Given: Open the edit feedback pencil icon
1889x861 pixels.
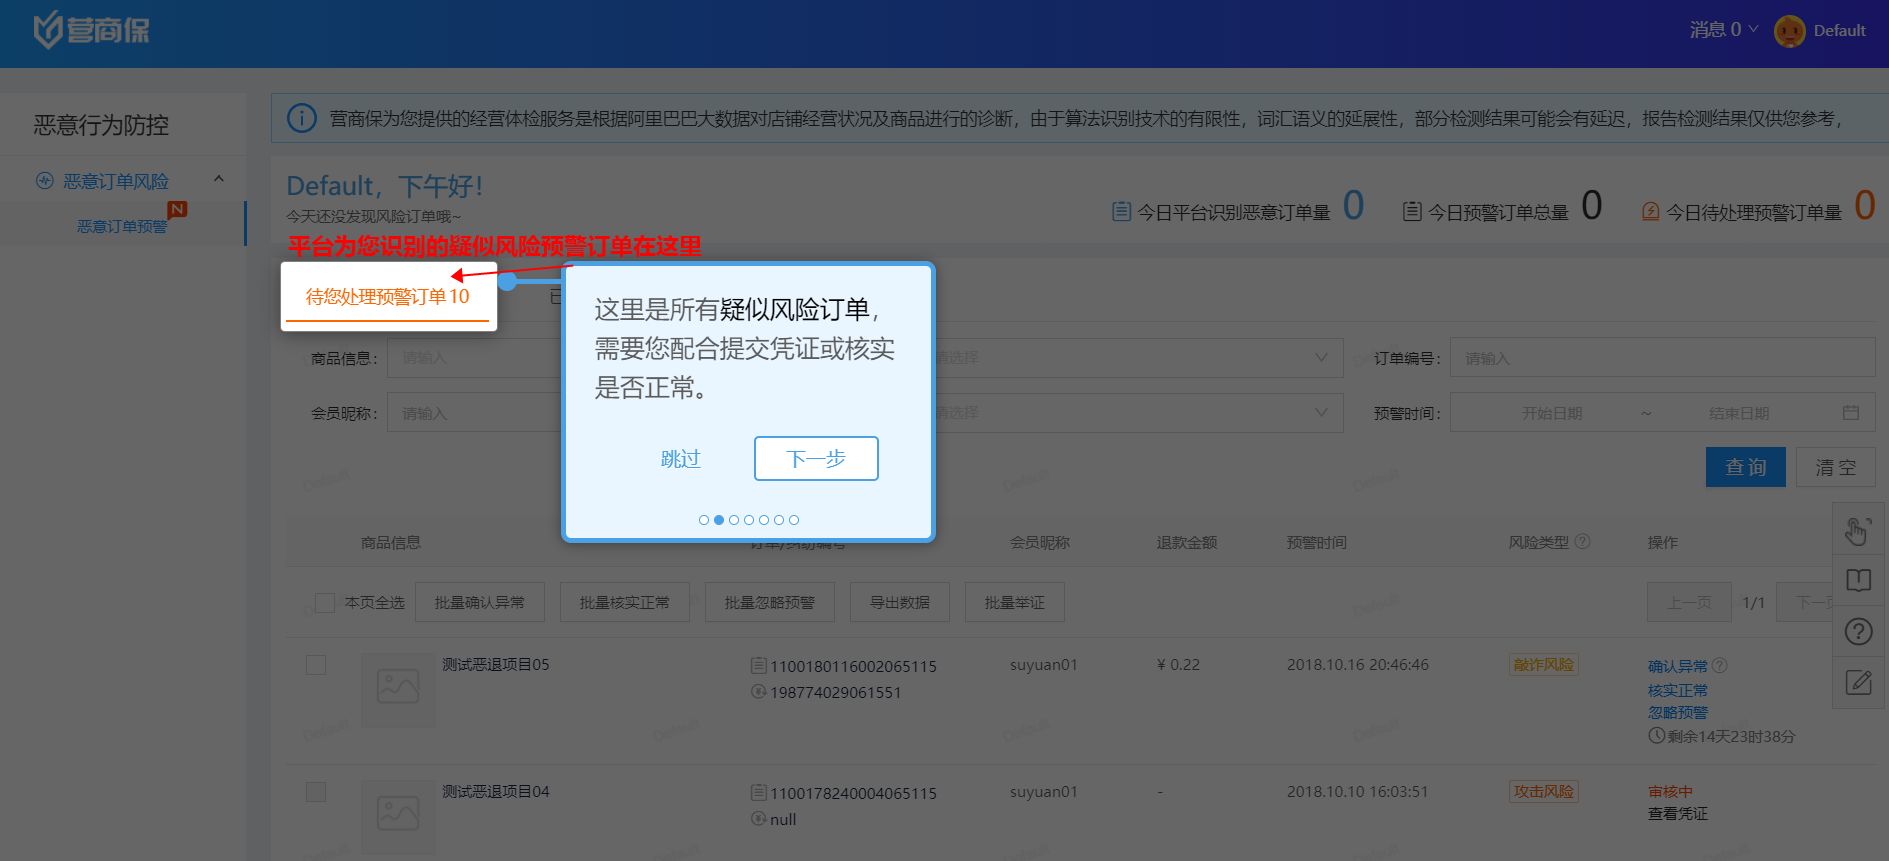Looking at the screenshot, I should tap(1858, 683).
